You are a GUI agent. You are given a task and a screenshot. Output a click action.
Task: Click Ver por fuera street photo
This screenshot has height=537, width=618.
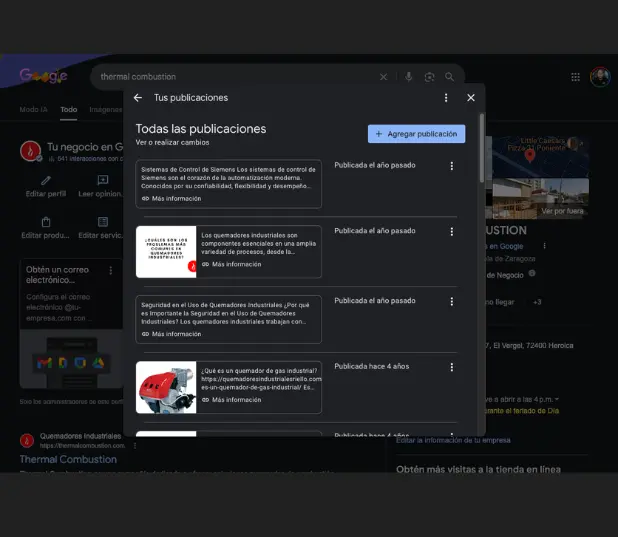(541, 198)
